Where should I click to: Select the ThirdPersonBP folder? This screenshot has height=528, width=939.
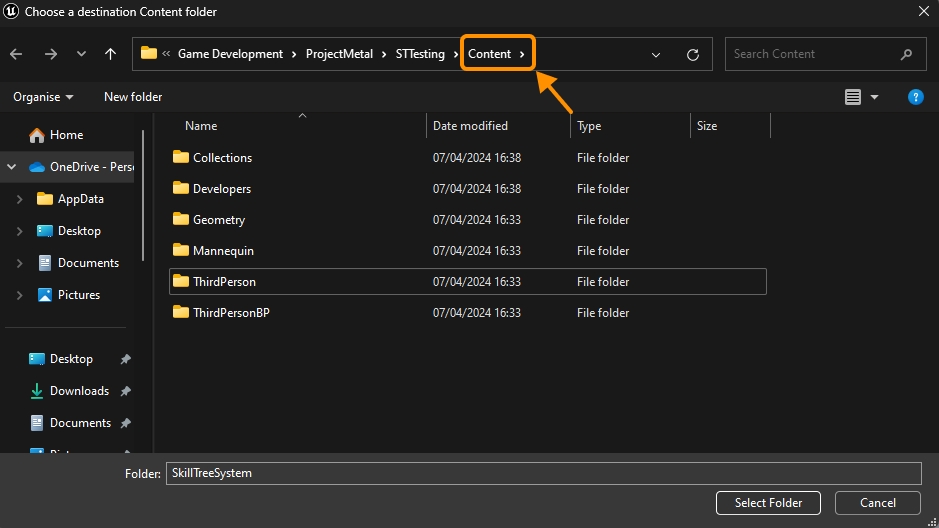[x=231, y=313]
